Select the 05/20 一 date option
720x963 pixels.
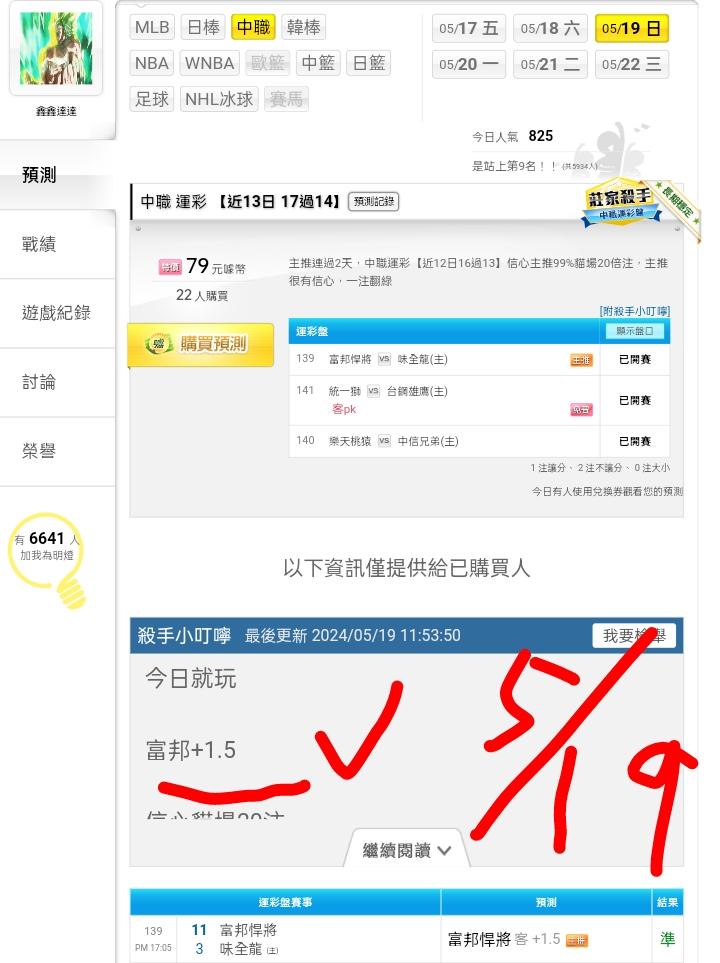tap(468, 64)
